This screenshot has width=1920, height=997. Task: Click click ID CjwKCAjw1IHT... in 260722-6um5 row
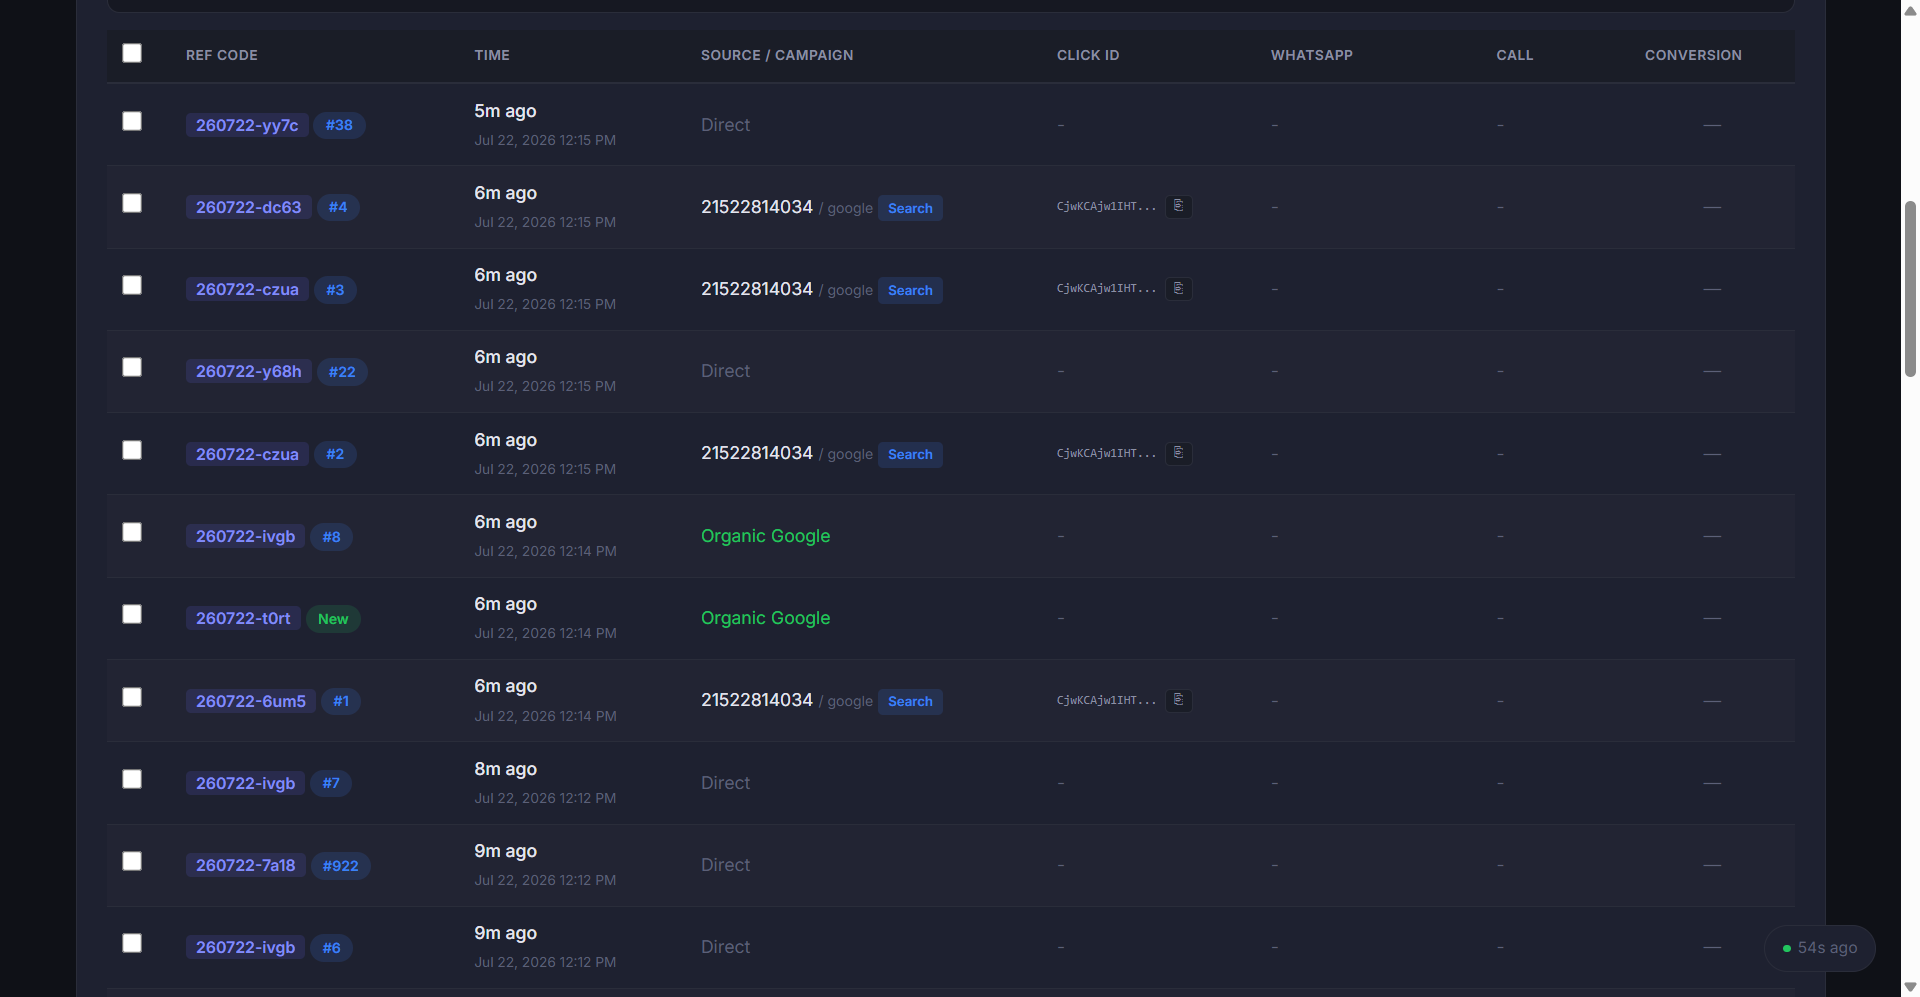click(x=1106, y=700)
